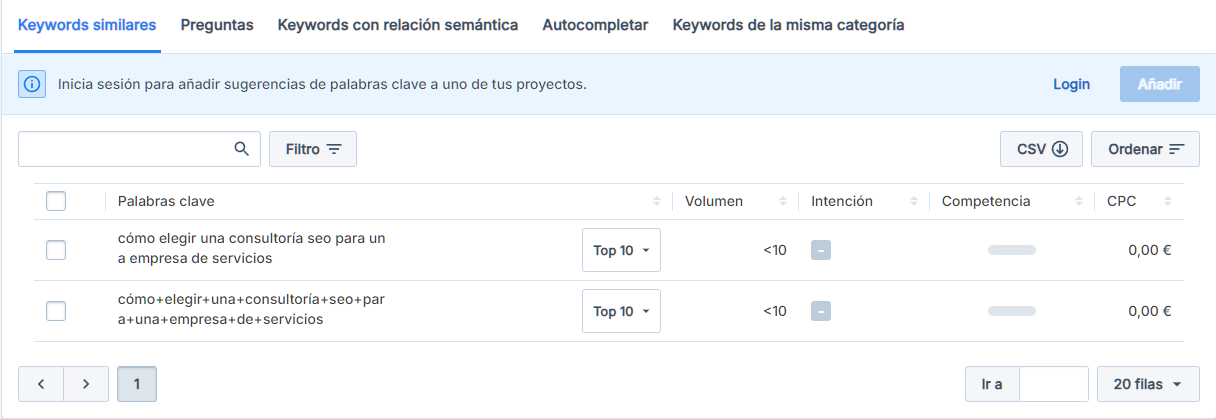Click the Volumen column header
This screenshot has height=419, width=1216.
(714, 201)
